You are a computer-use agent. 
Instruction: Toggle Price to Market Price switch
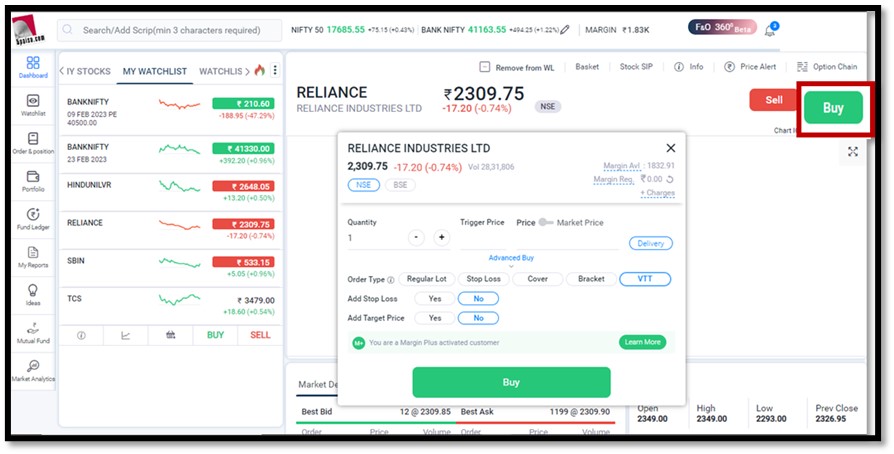(546, 222)
